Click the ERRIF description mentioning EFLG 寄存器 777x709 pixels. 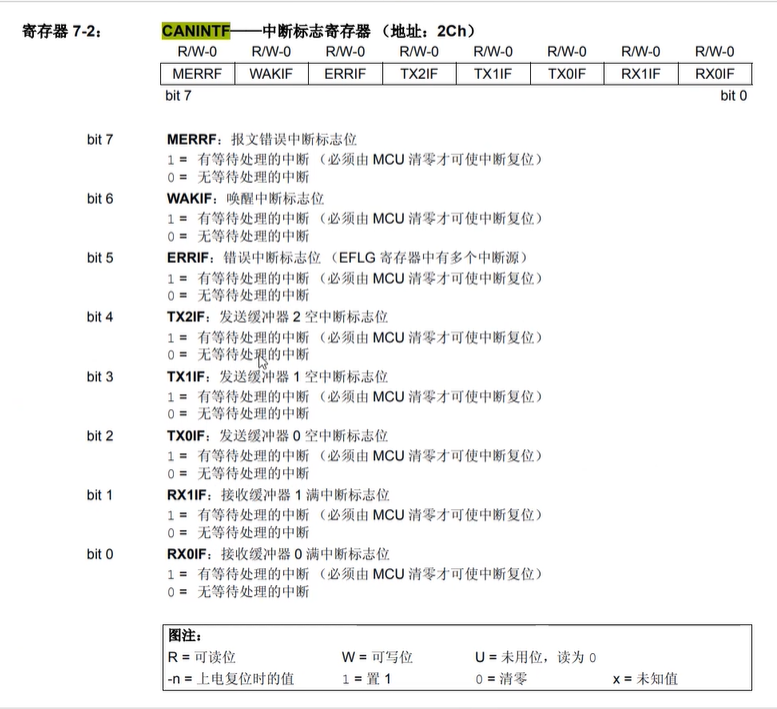point(347,258)
